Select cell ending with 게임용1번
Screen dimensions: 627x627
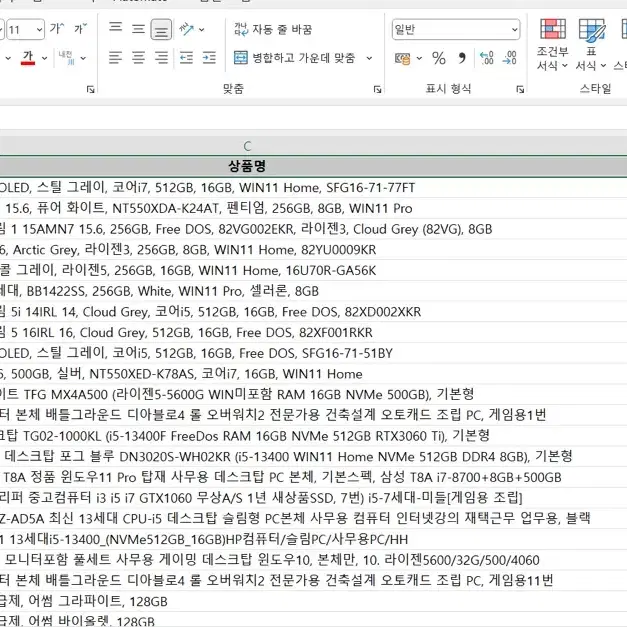tap(314, 415)
